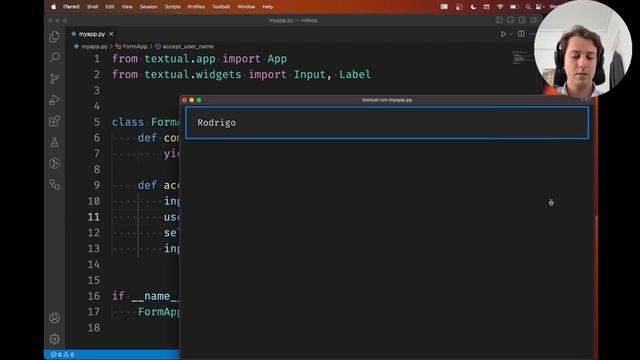Click the word Label on line 2
The image size is (640, 360).
355,75
